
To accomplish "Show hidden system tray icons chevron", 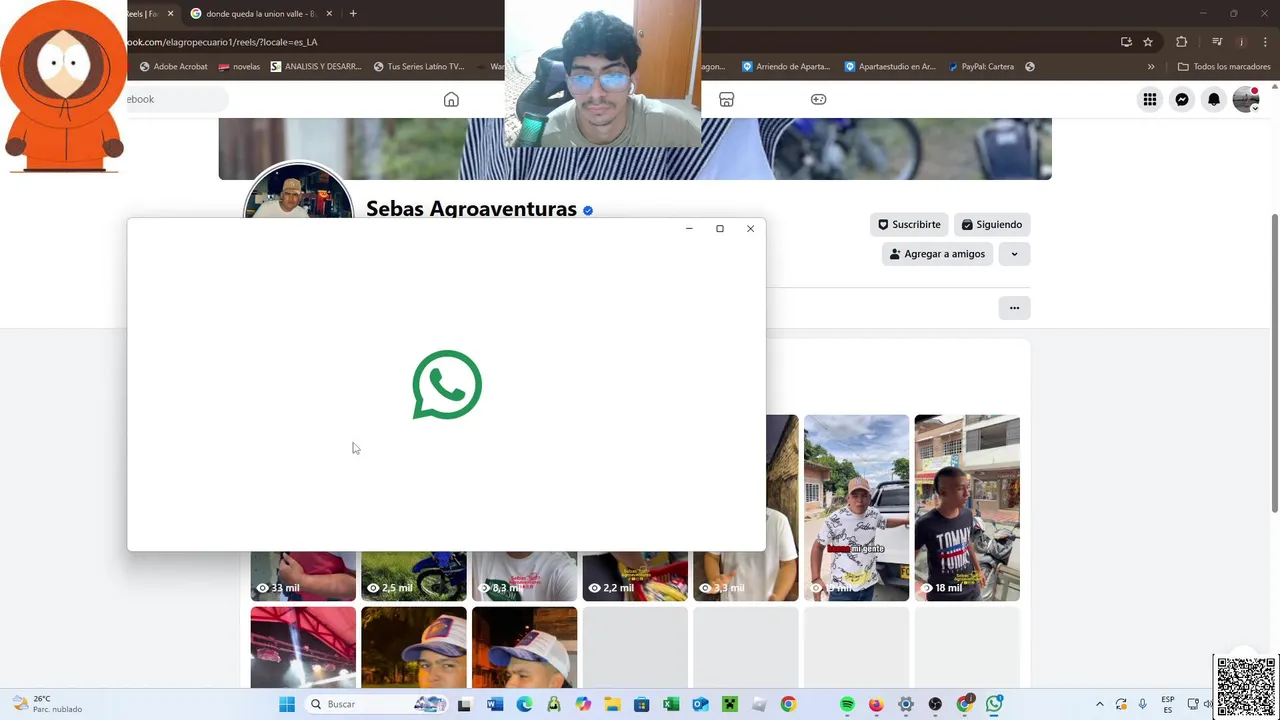I will [1099, 704].
